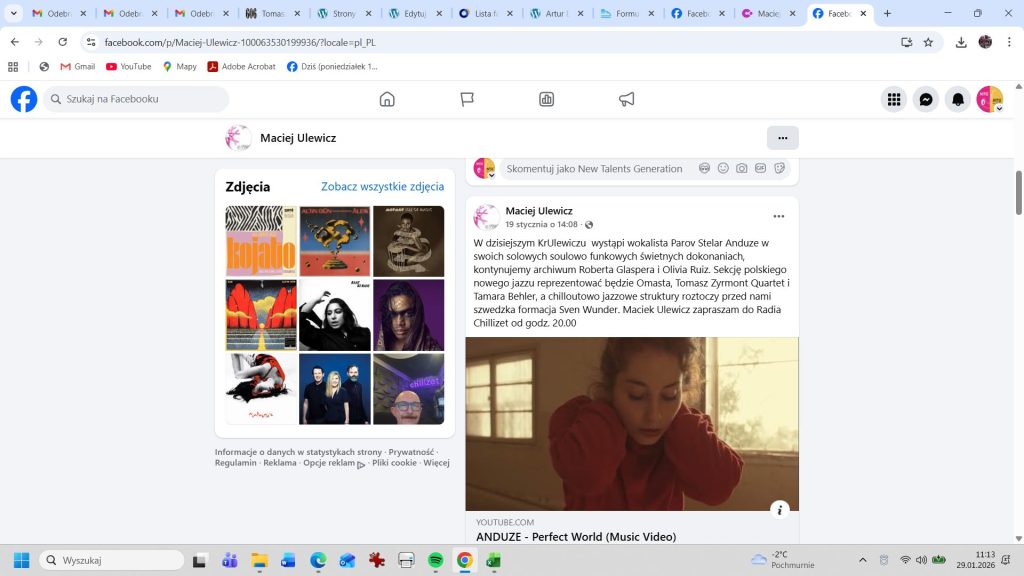Open page three-dot menu beside Maciej Ulewicz
The height and width of the screenshot is (576, 1024).
point(783,138)
